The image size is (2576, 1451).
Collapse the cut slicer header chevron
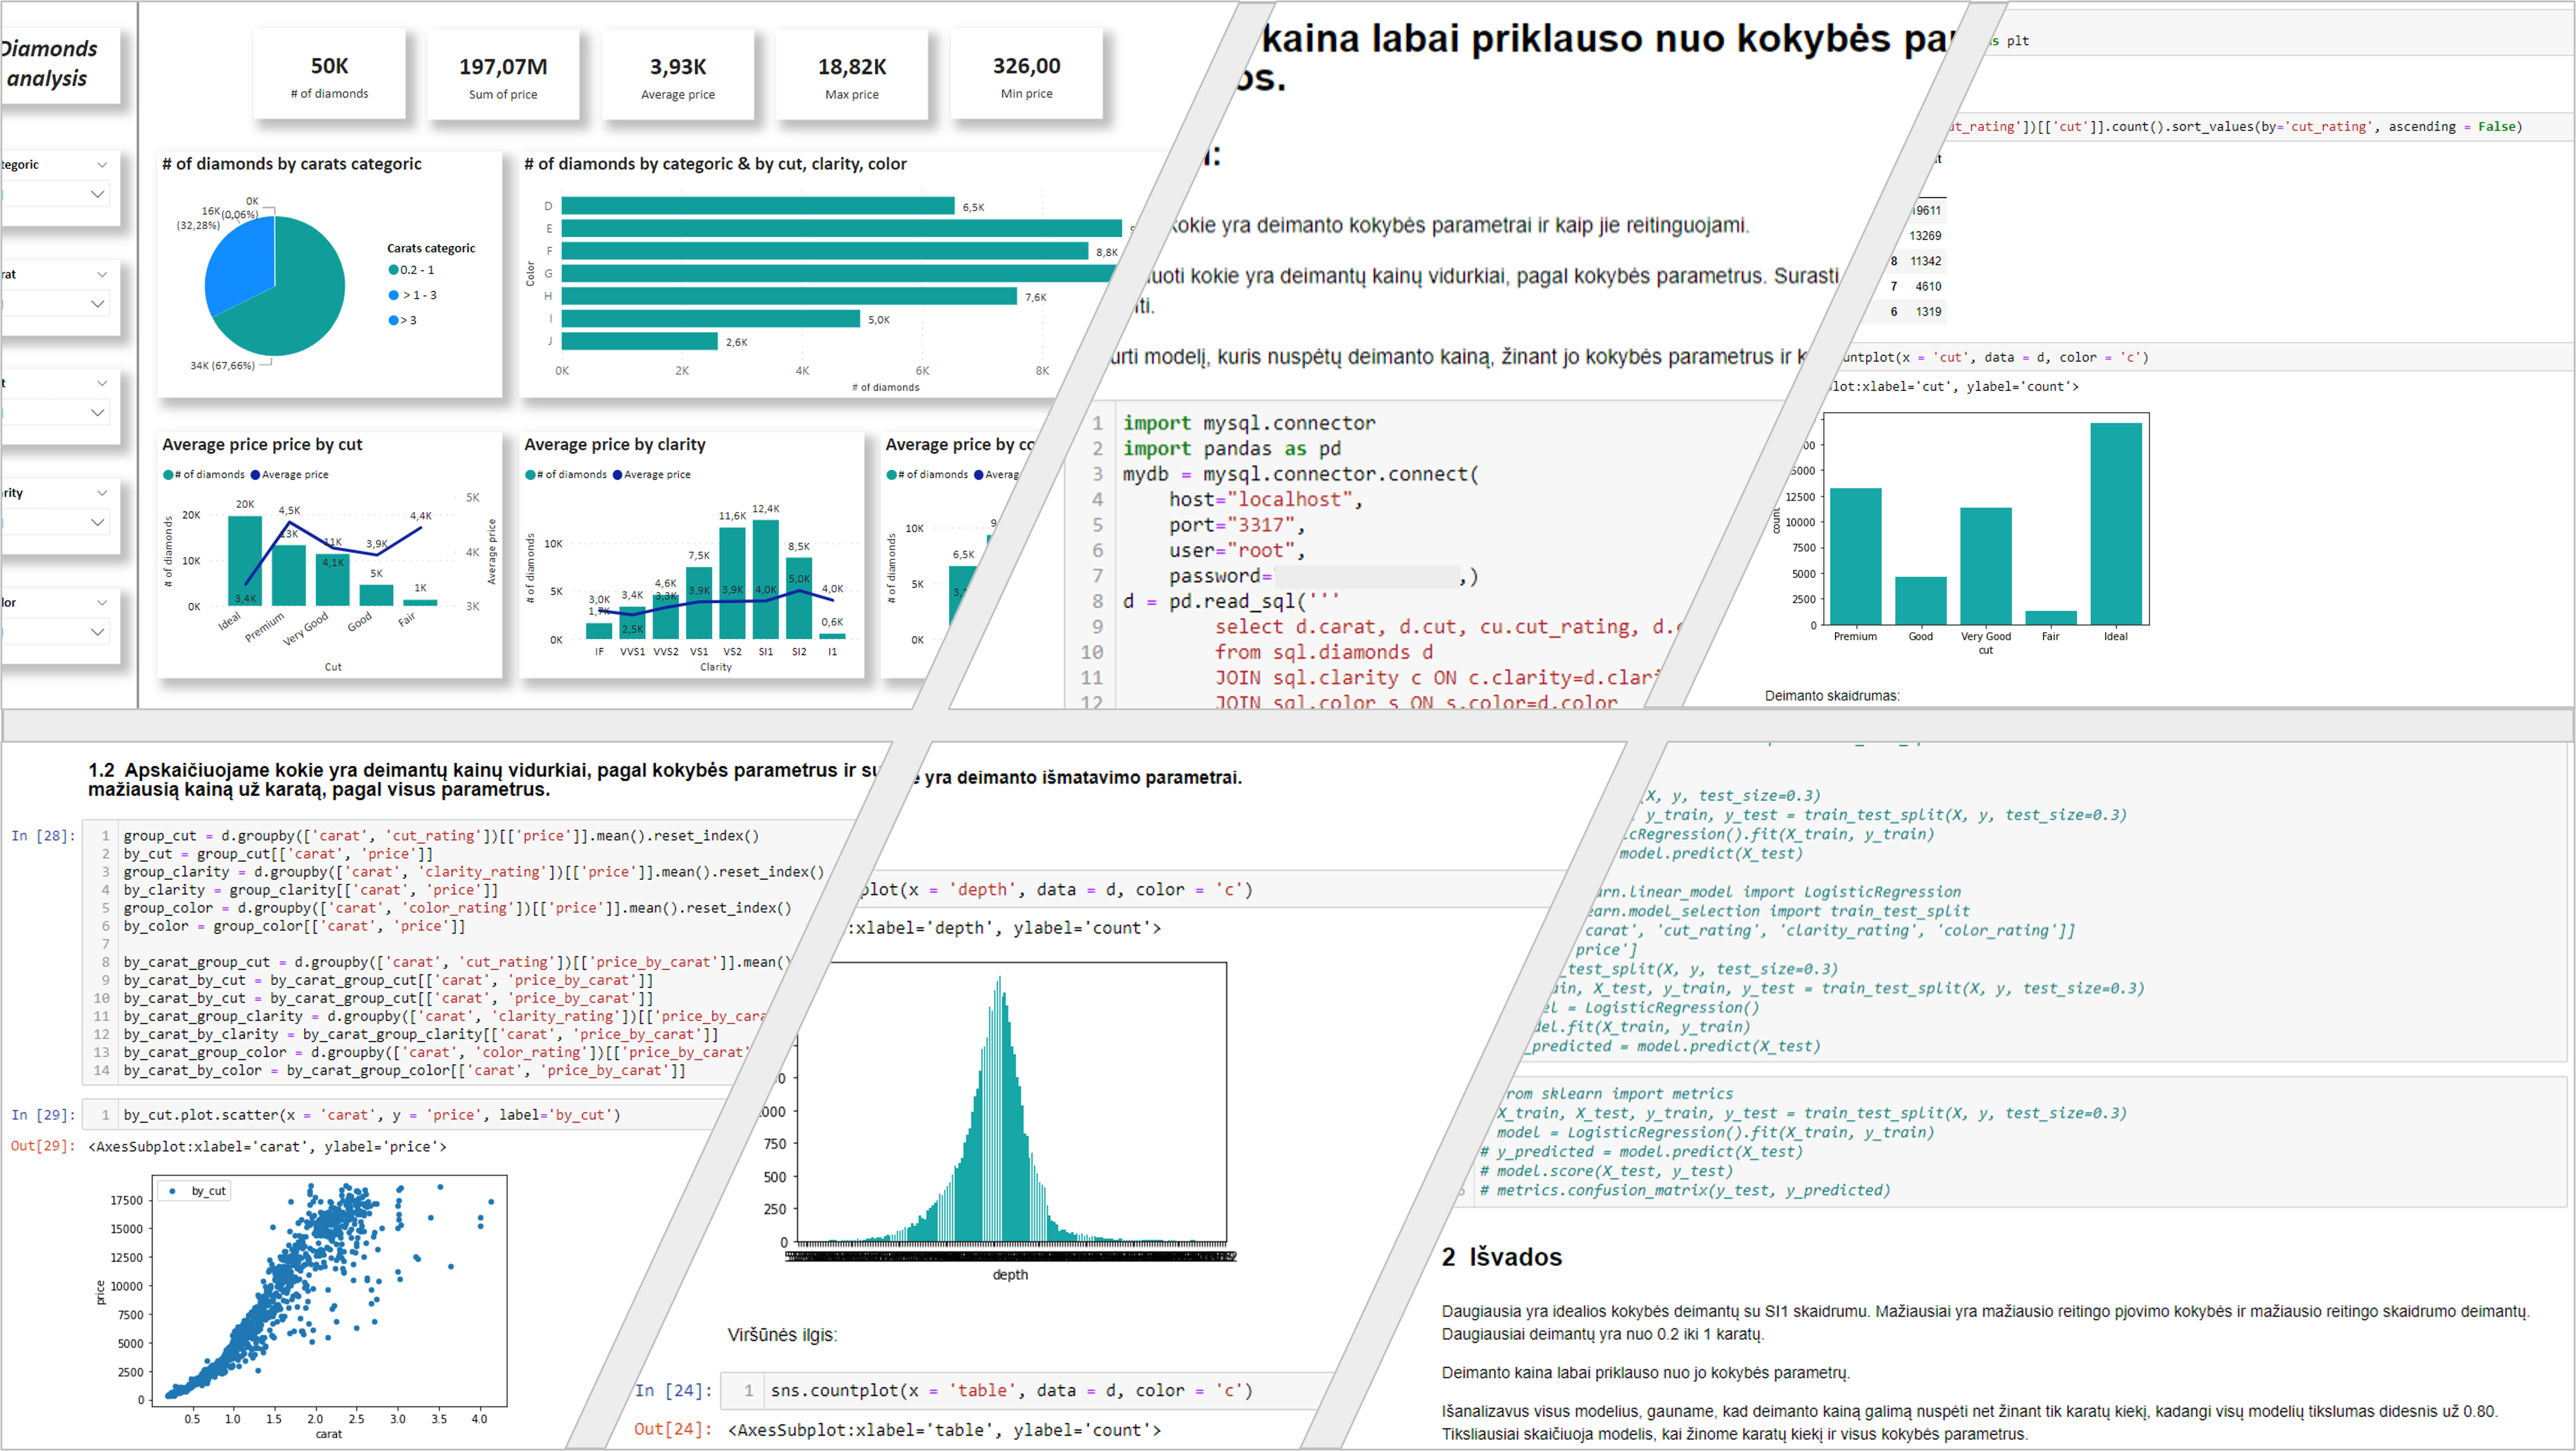point(102,383)
